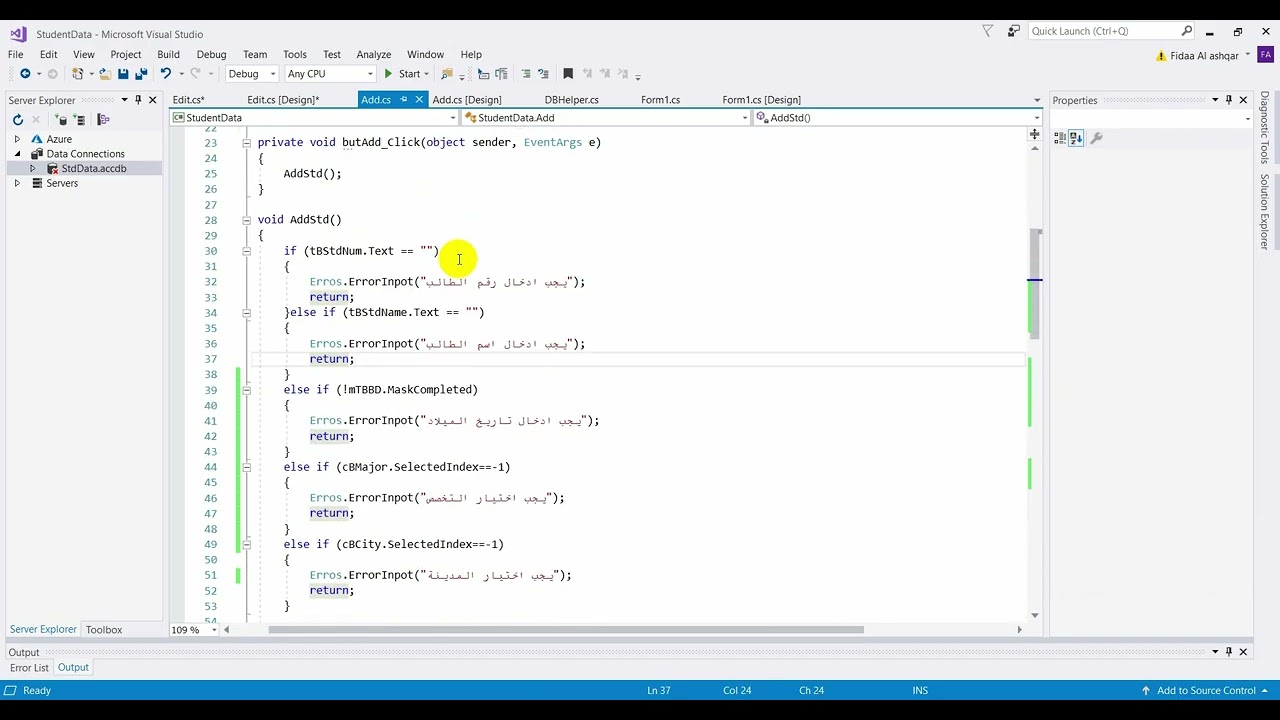Close the Add.cs tab
Image resolution: width=1280 pixels, height=720 pixels.
click(x=420, y=100)
